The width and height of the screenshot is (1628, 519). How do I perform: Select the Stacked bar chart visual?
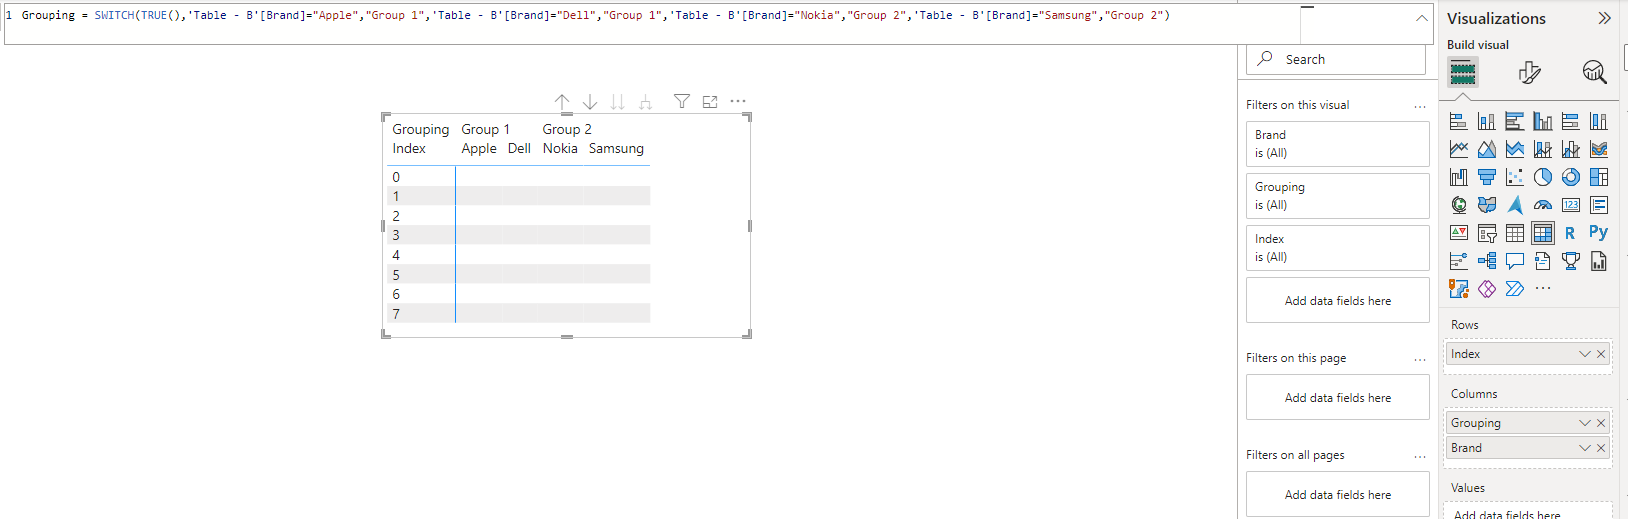pos(1459,122)
